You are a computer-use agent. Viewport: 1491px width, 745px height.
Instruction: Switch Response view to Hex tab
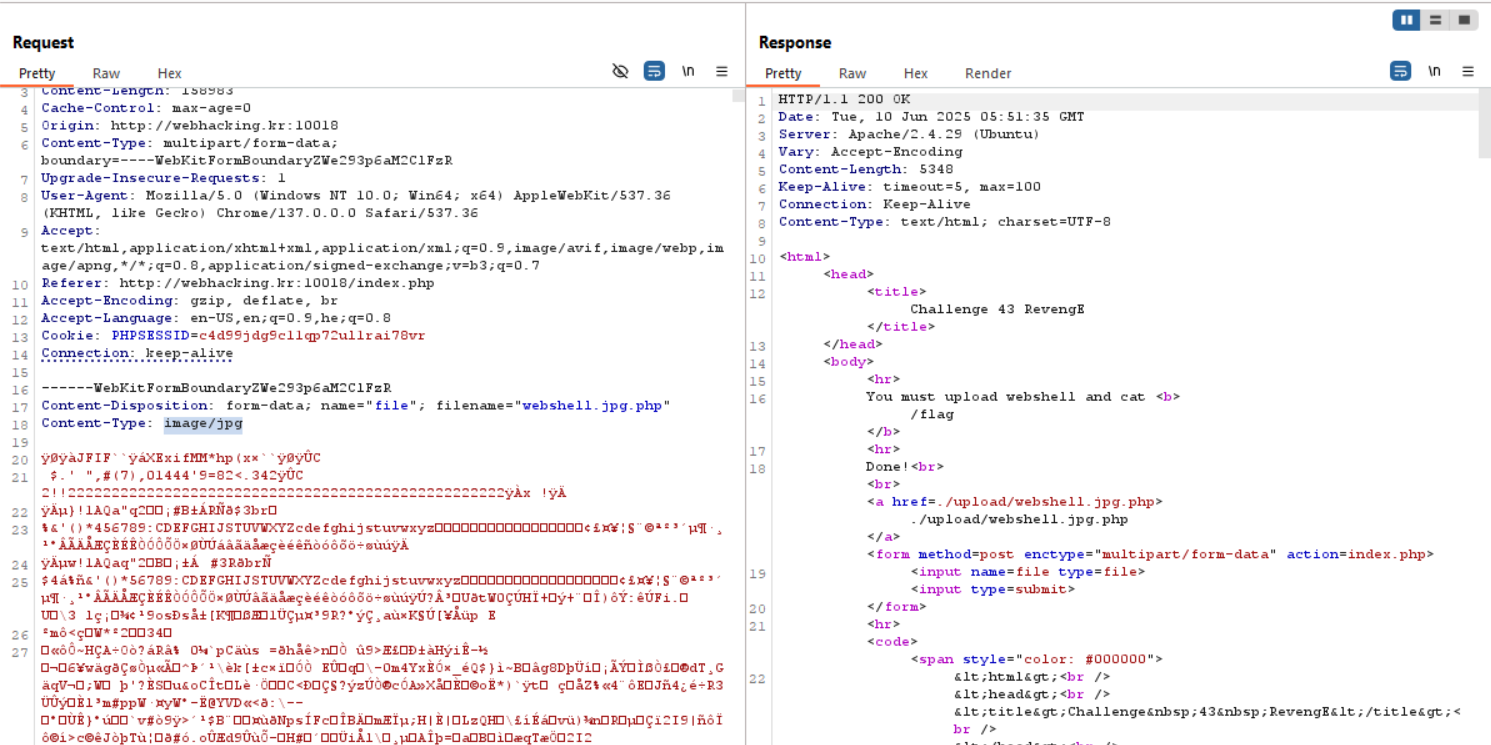[x=915, y=73]
